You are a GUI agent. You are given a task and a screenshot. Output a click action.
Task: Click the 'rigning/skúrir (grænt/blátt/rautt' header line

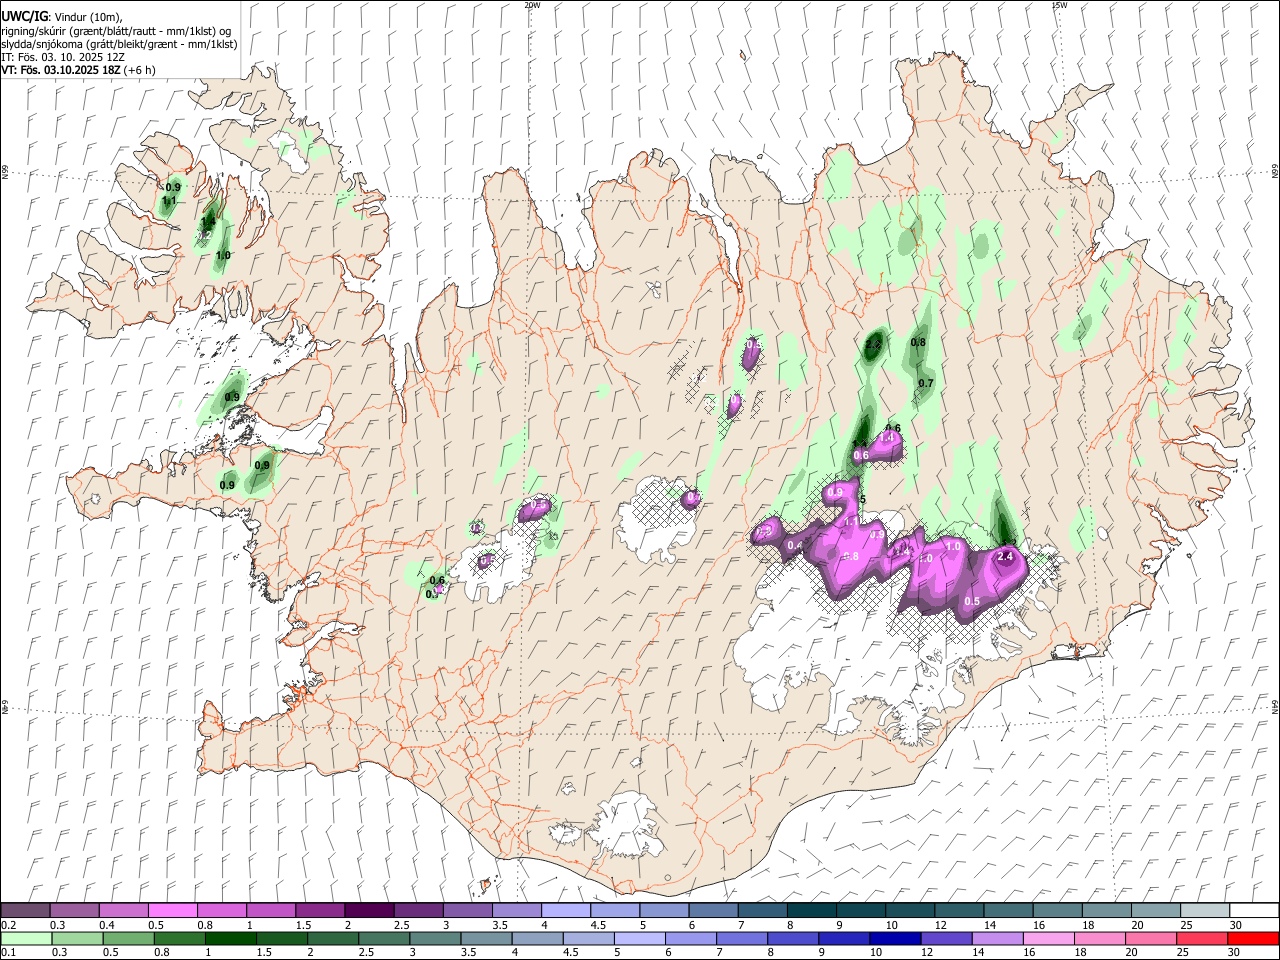point(116,31)
